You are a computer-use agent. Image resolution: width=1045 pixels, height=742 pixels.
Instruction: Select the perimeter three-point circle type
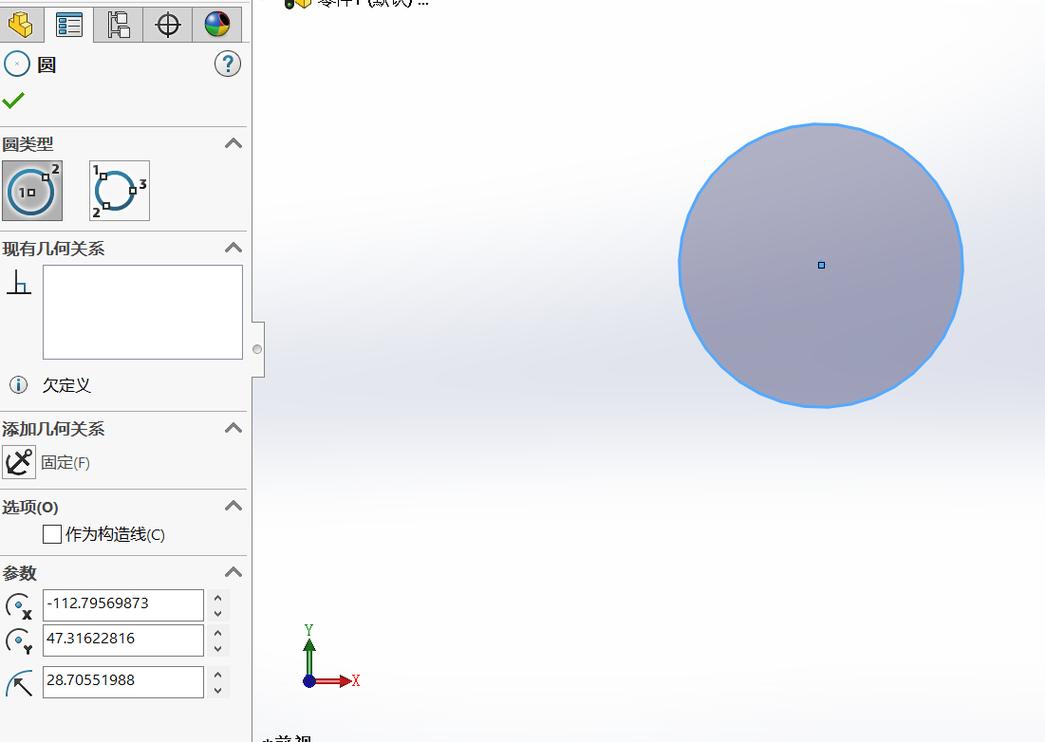119,191
